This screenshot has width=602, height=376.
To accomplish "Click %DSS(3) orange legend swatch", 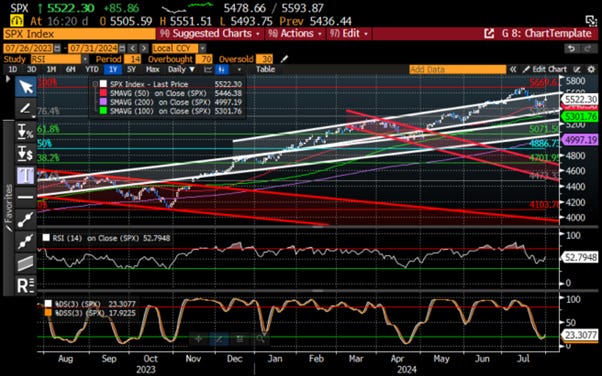I will (48, 313).
